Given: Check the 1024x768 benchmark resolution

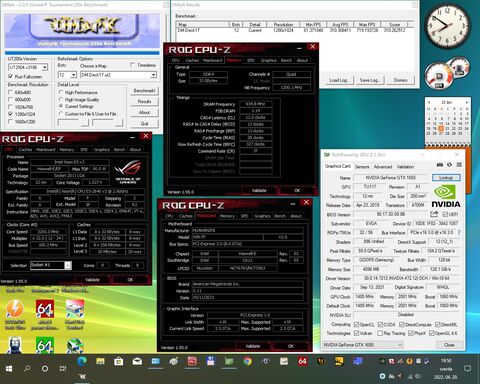Looking at the screenshot, I should pyautogui.click(x=10, y=107).
